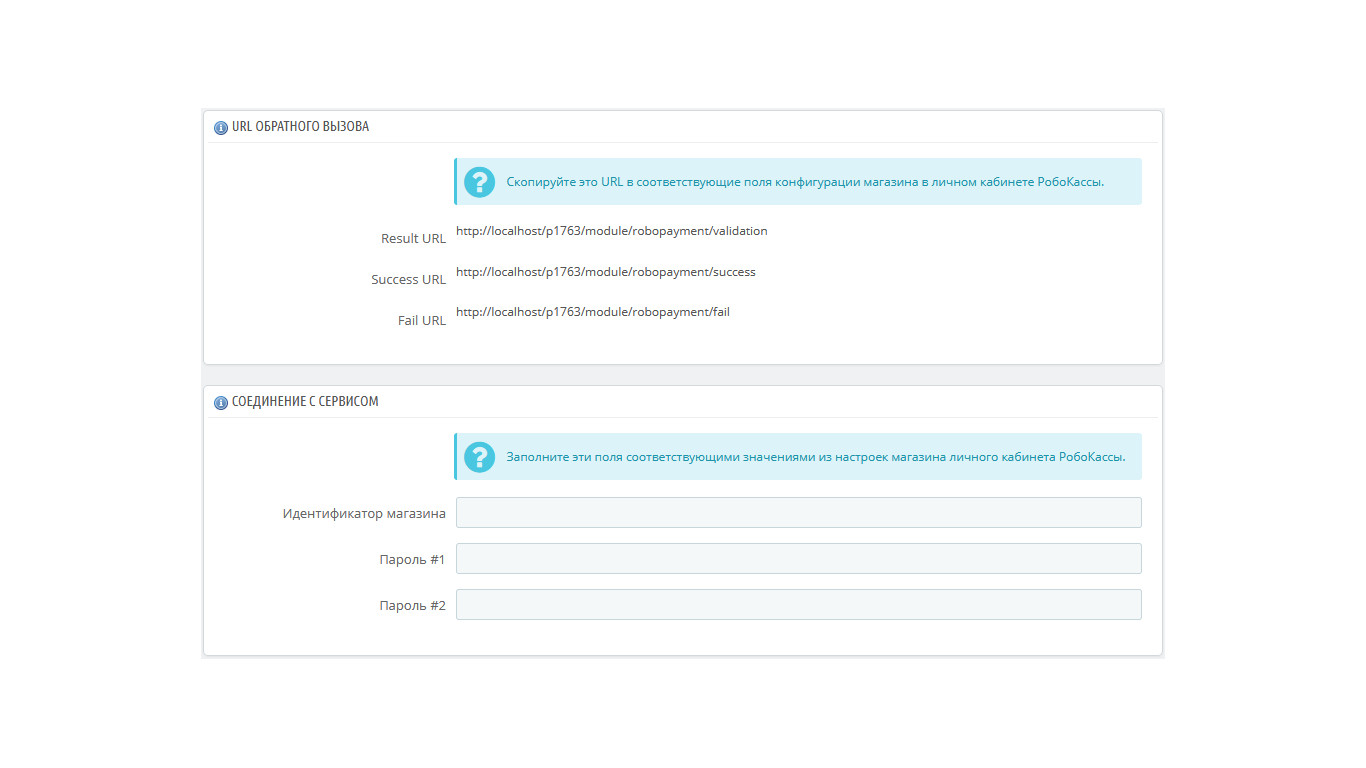Click the Result URL ending in validation
This screenshot has width=1366, height=768.
click(x=611, y=231)
